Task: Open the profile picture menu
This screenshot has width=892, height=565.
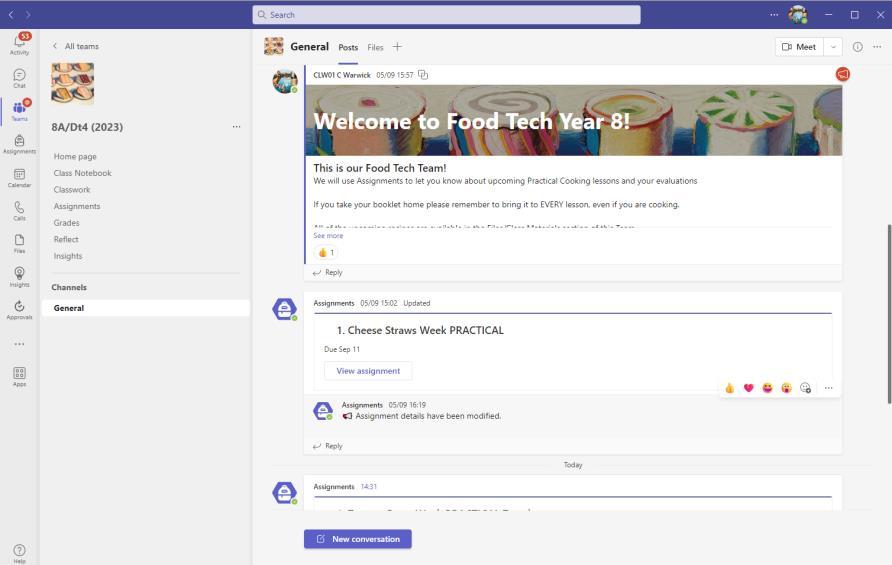Action: (798, 14)
